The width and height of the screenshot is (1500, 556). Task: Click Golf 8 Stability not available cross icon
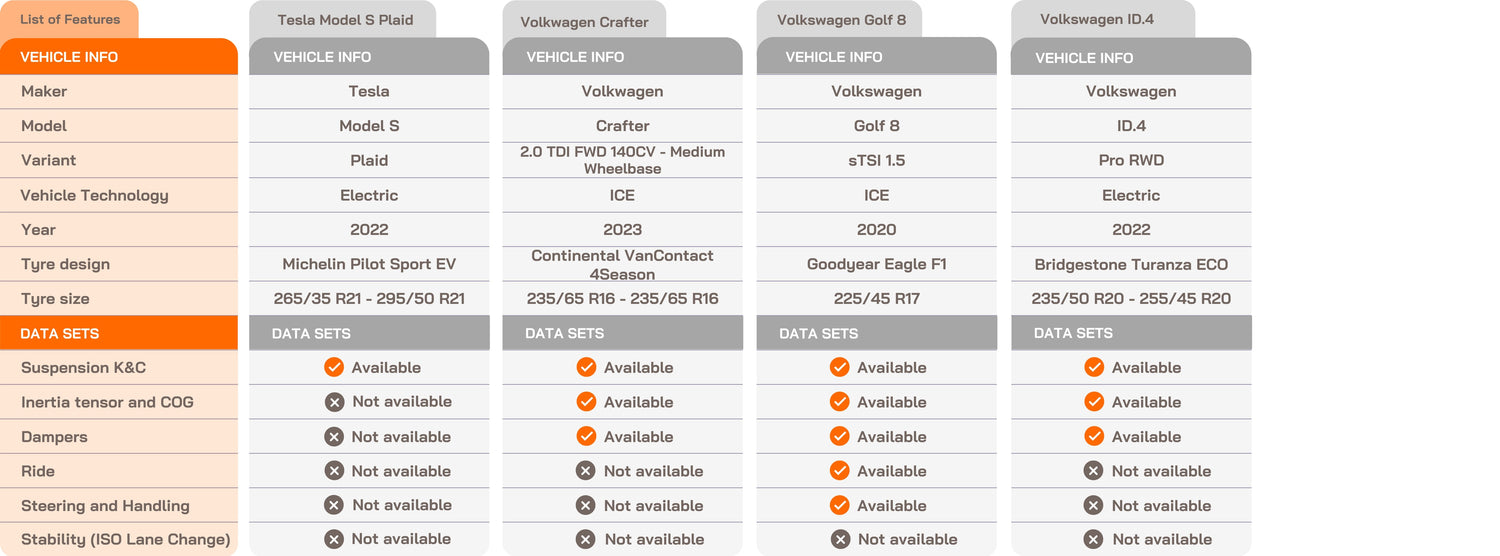click(x=840, y=539)
